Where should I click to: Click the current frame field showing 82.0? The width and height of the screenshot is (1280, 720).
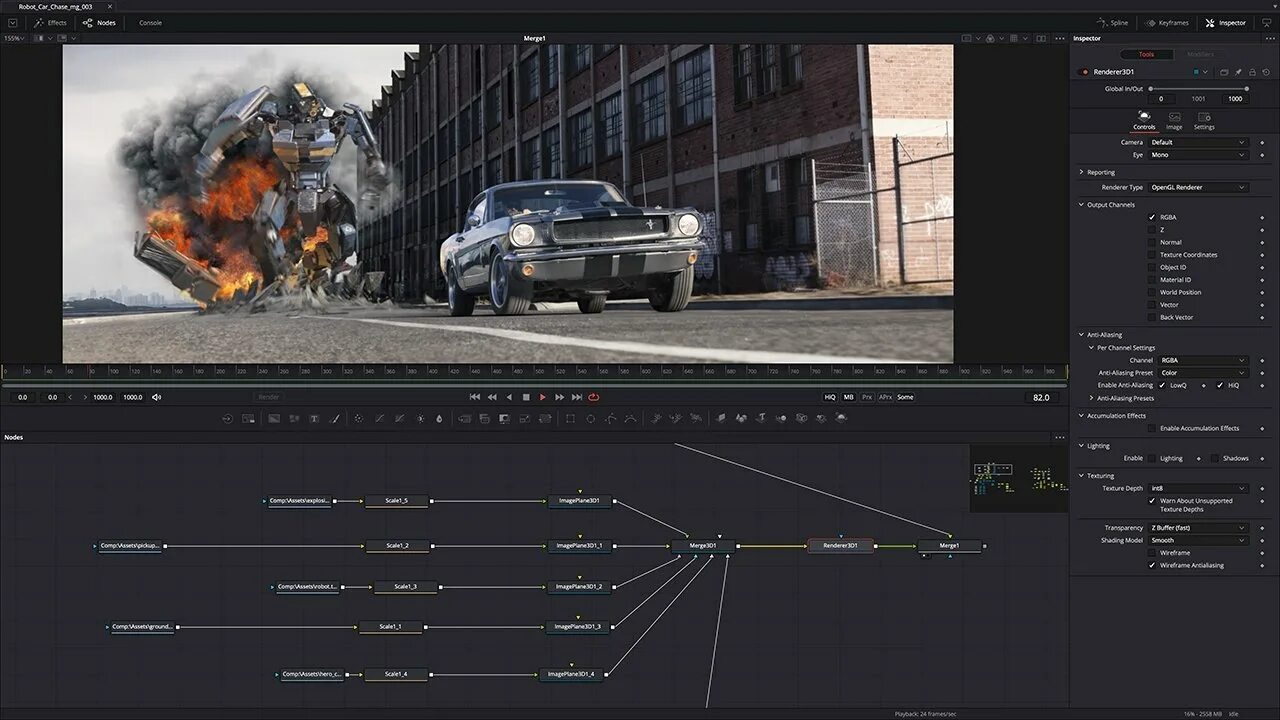click(1041, 397)
